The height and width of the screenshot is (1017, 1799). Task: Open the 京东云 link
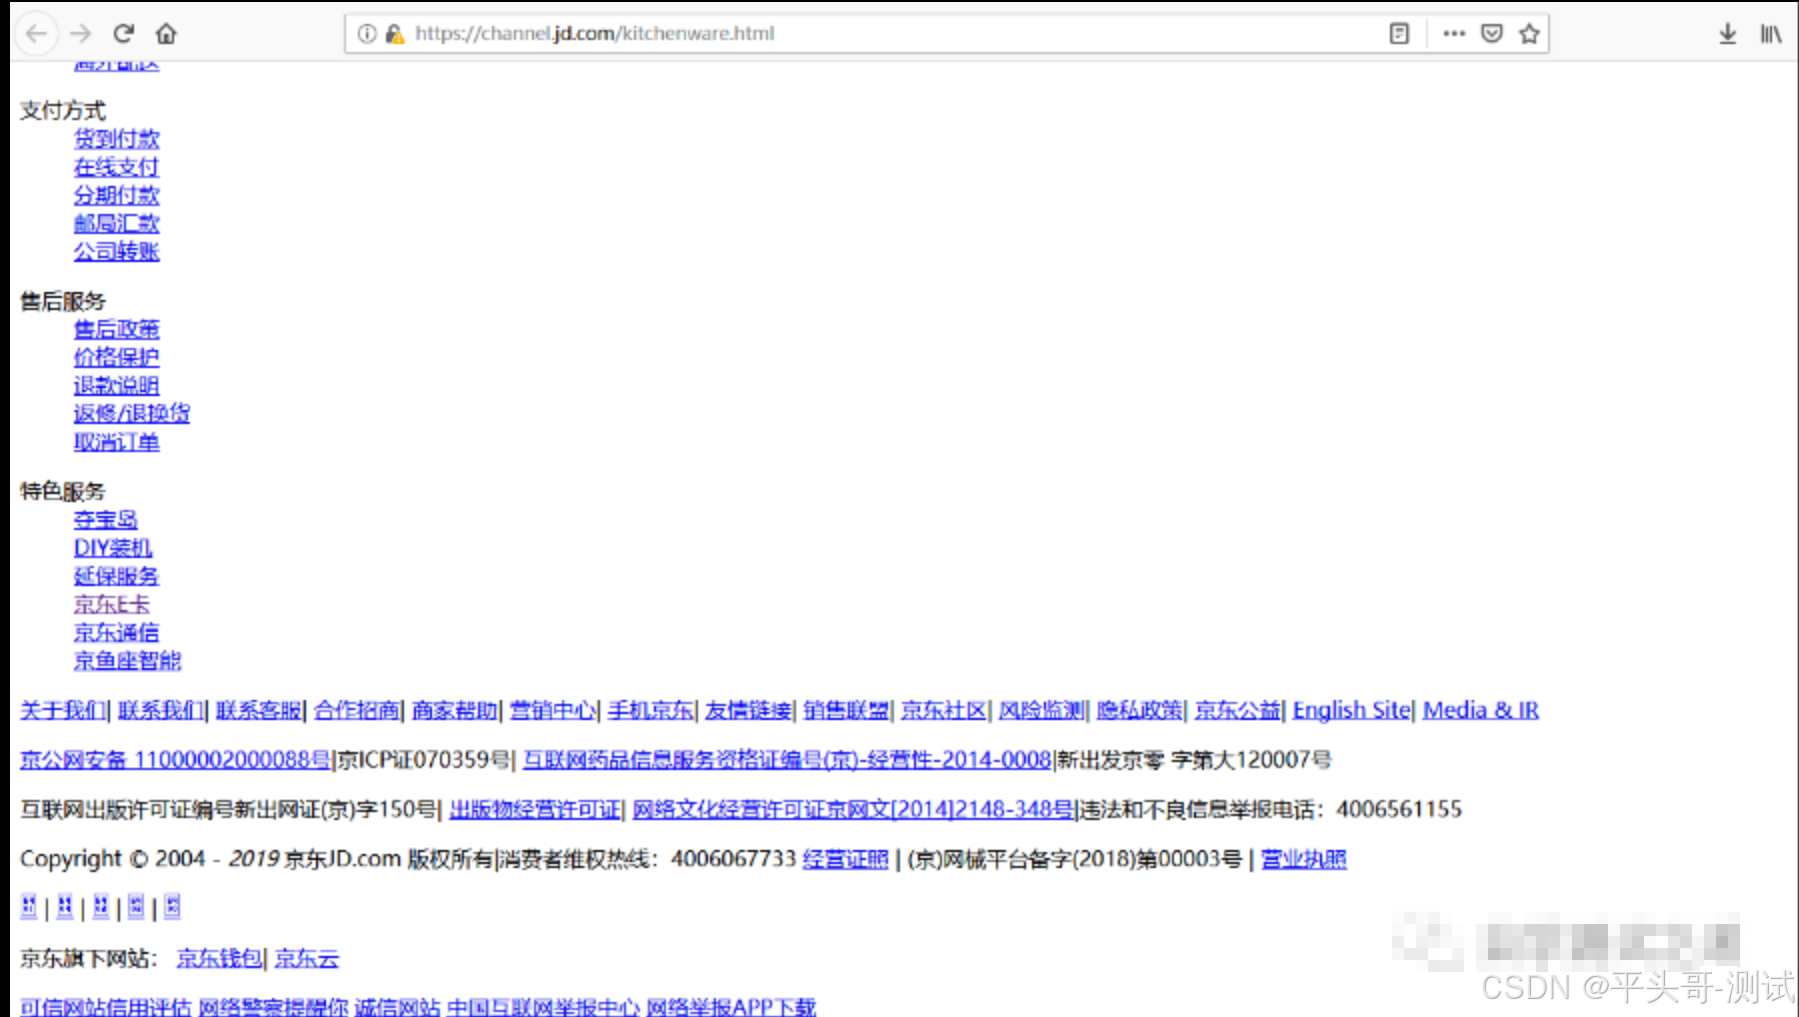307,958
